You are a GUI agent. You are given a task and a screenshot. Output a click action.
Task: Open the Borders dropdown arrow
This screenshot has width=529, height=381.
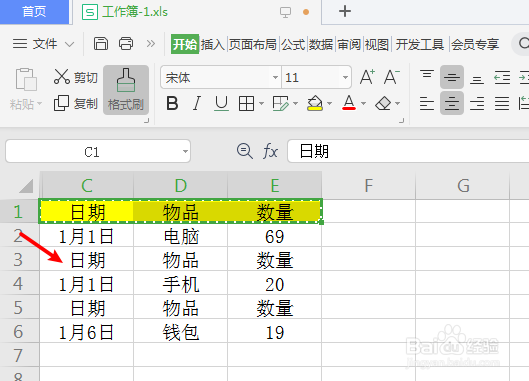[261, 103]
